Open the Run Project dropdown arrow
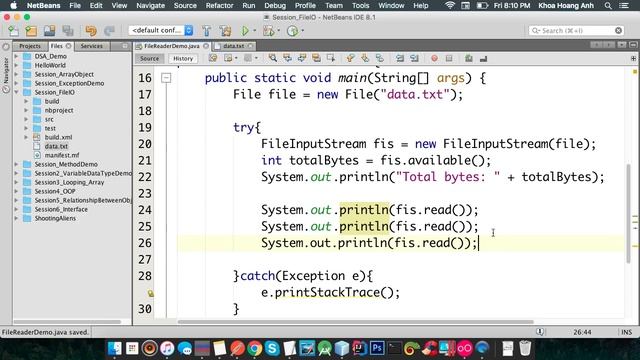The height and width of the screenshot is (360, 640). (255, 31)
